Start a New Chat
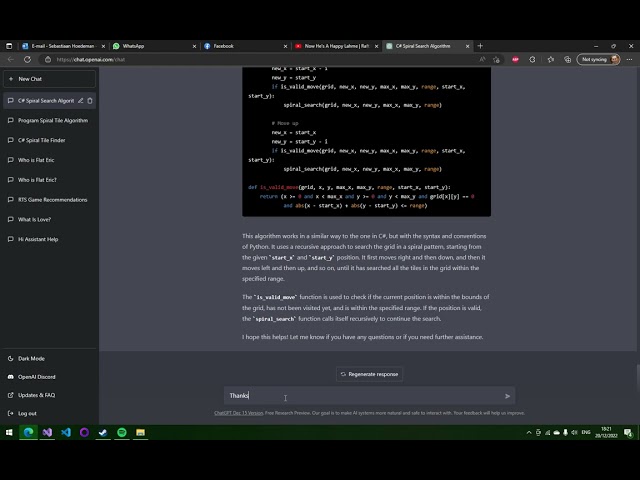Viewport: 640px width, 480px height. click(49, 79)
